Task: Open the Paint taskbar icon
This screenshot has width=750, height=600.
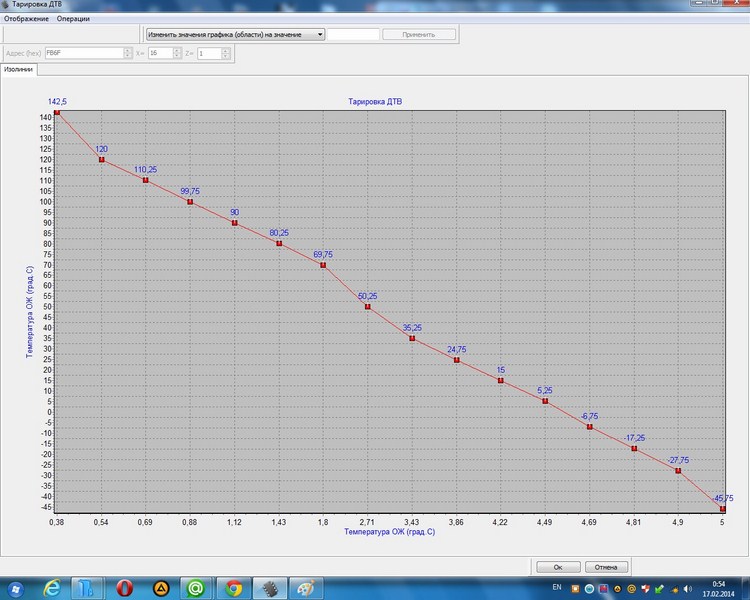Action: coord(306,588)
